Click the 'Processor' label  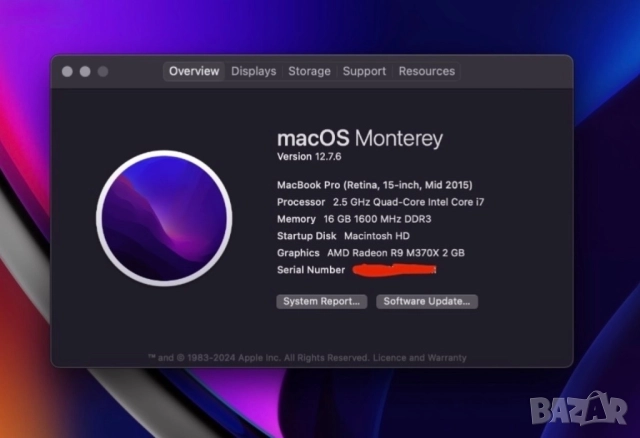[x=301, y=202]
